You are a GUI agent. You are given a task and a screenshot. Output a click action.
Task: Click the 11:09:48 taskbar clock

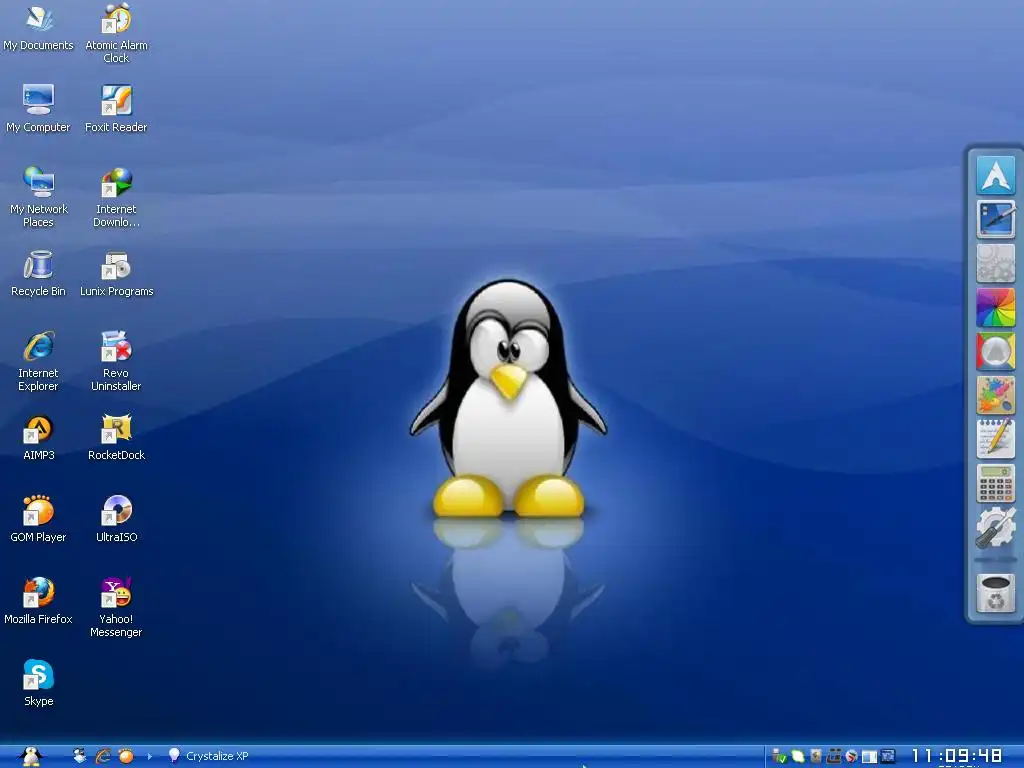click(957, 756)
